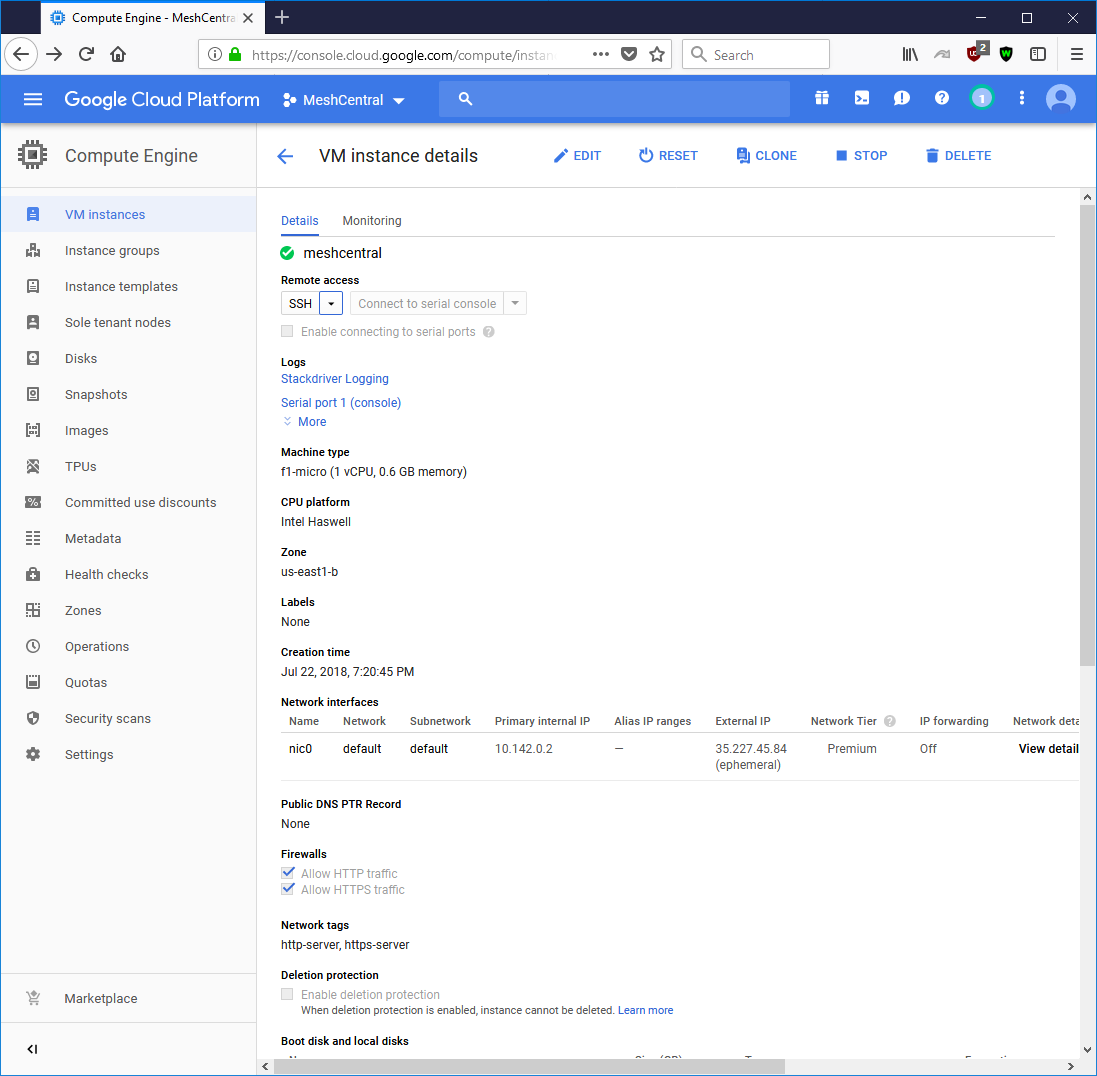
Task: Collapse the sidebar with the bottom arrow icon
Action: pyautogui.click(x=32, y=1049)
